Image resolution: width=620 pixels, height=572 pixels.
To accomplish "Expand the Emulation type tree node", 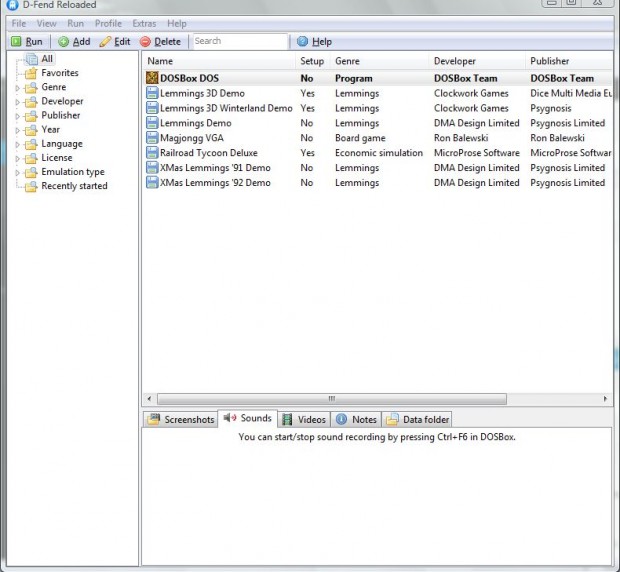I will pyautogui.click(x=17, y=173).
